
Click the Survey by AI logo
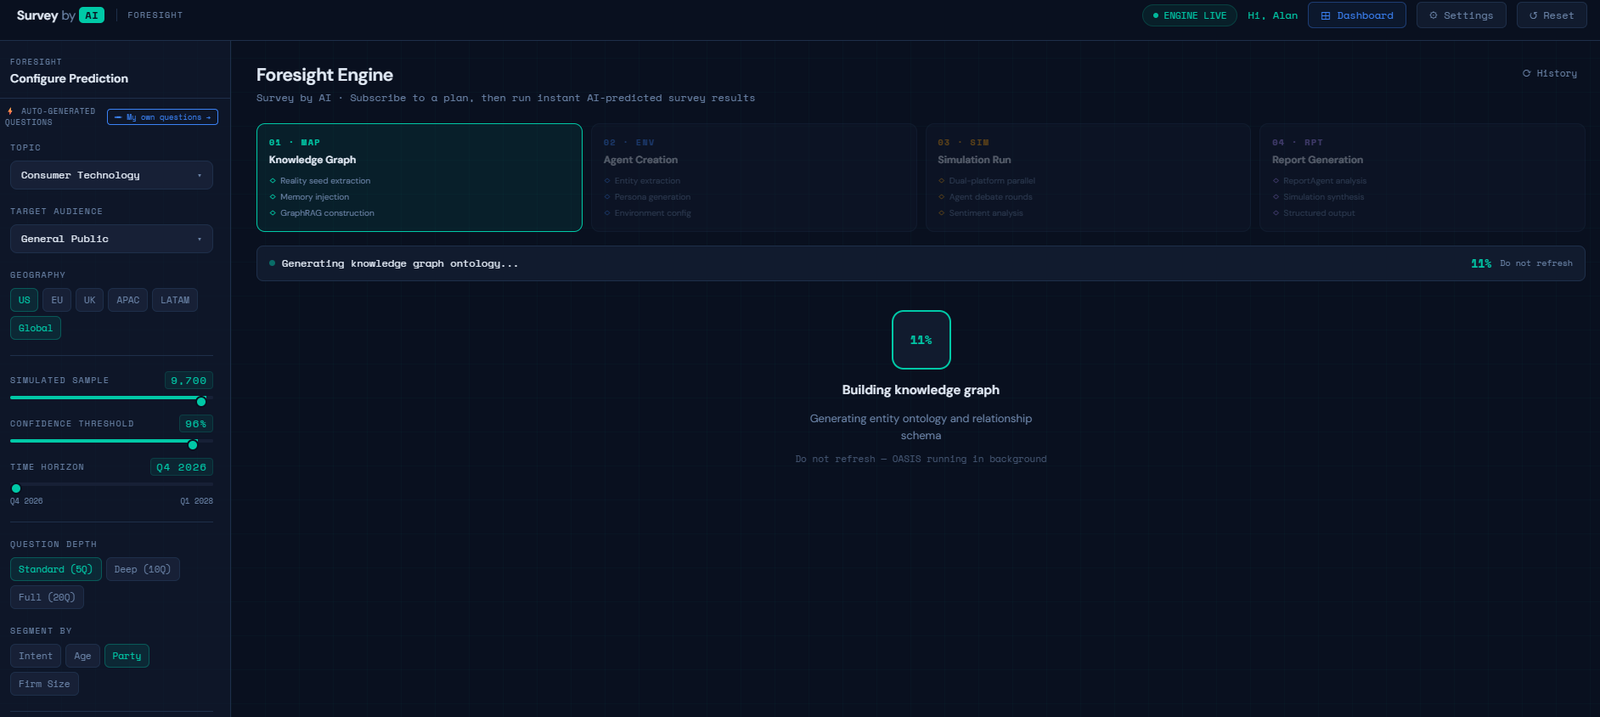(60, 15)
